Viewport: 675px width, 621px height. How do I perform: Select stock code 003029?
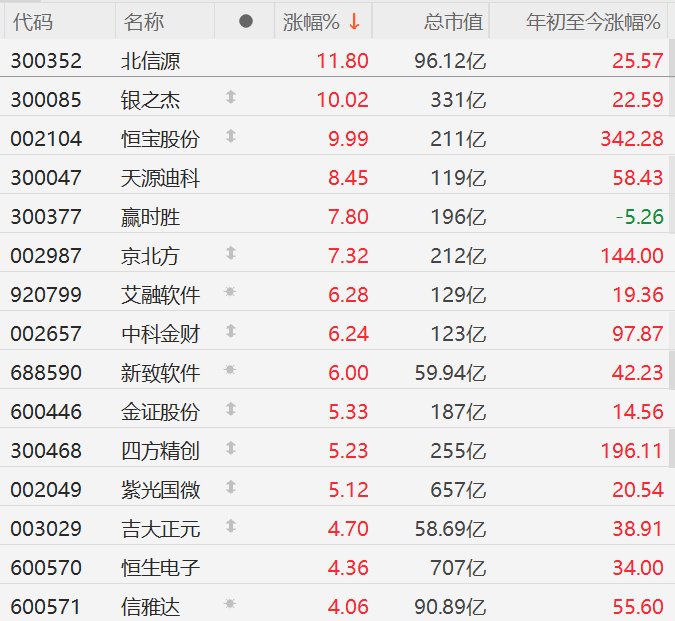46,529
